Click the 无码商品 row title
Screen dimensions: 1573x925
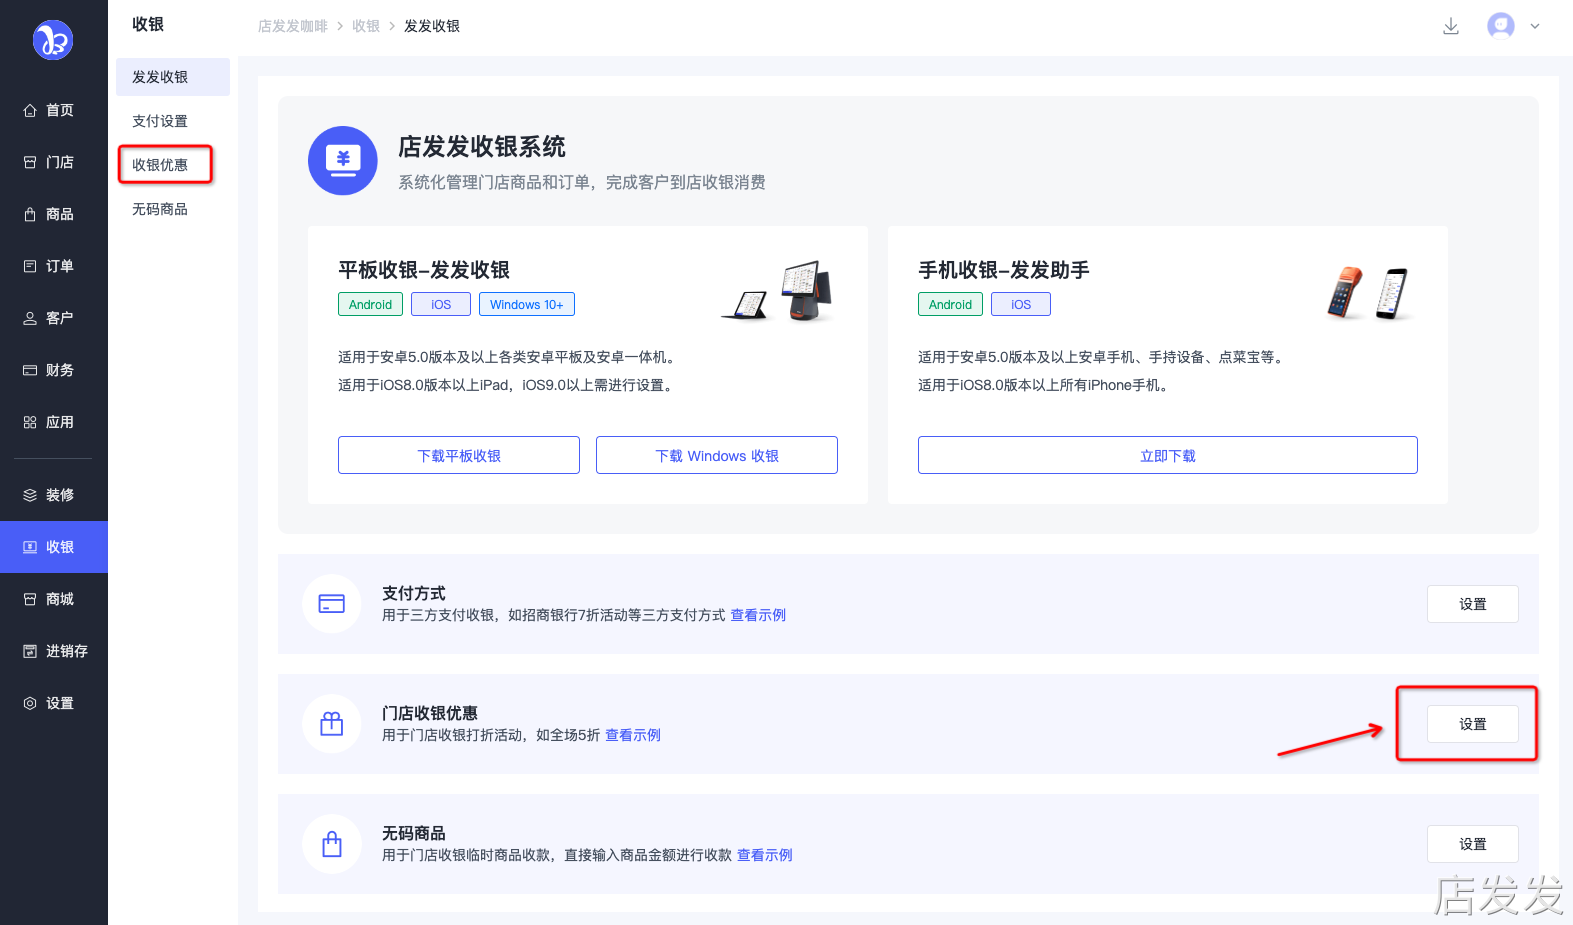(x=414, y=833)
